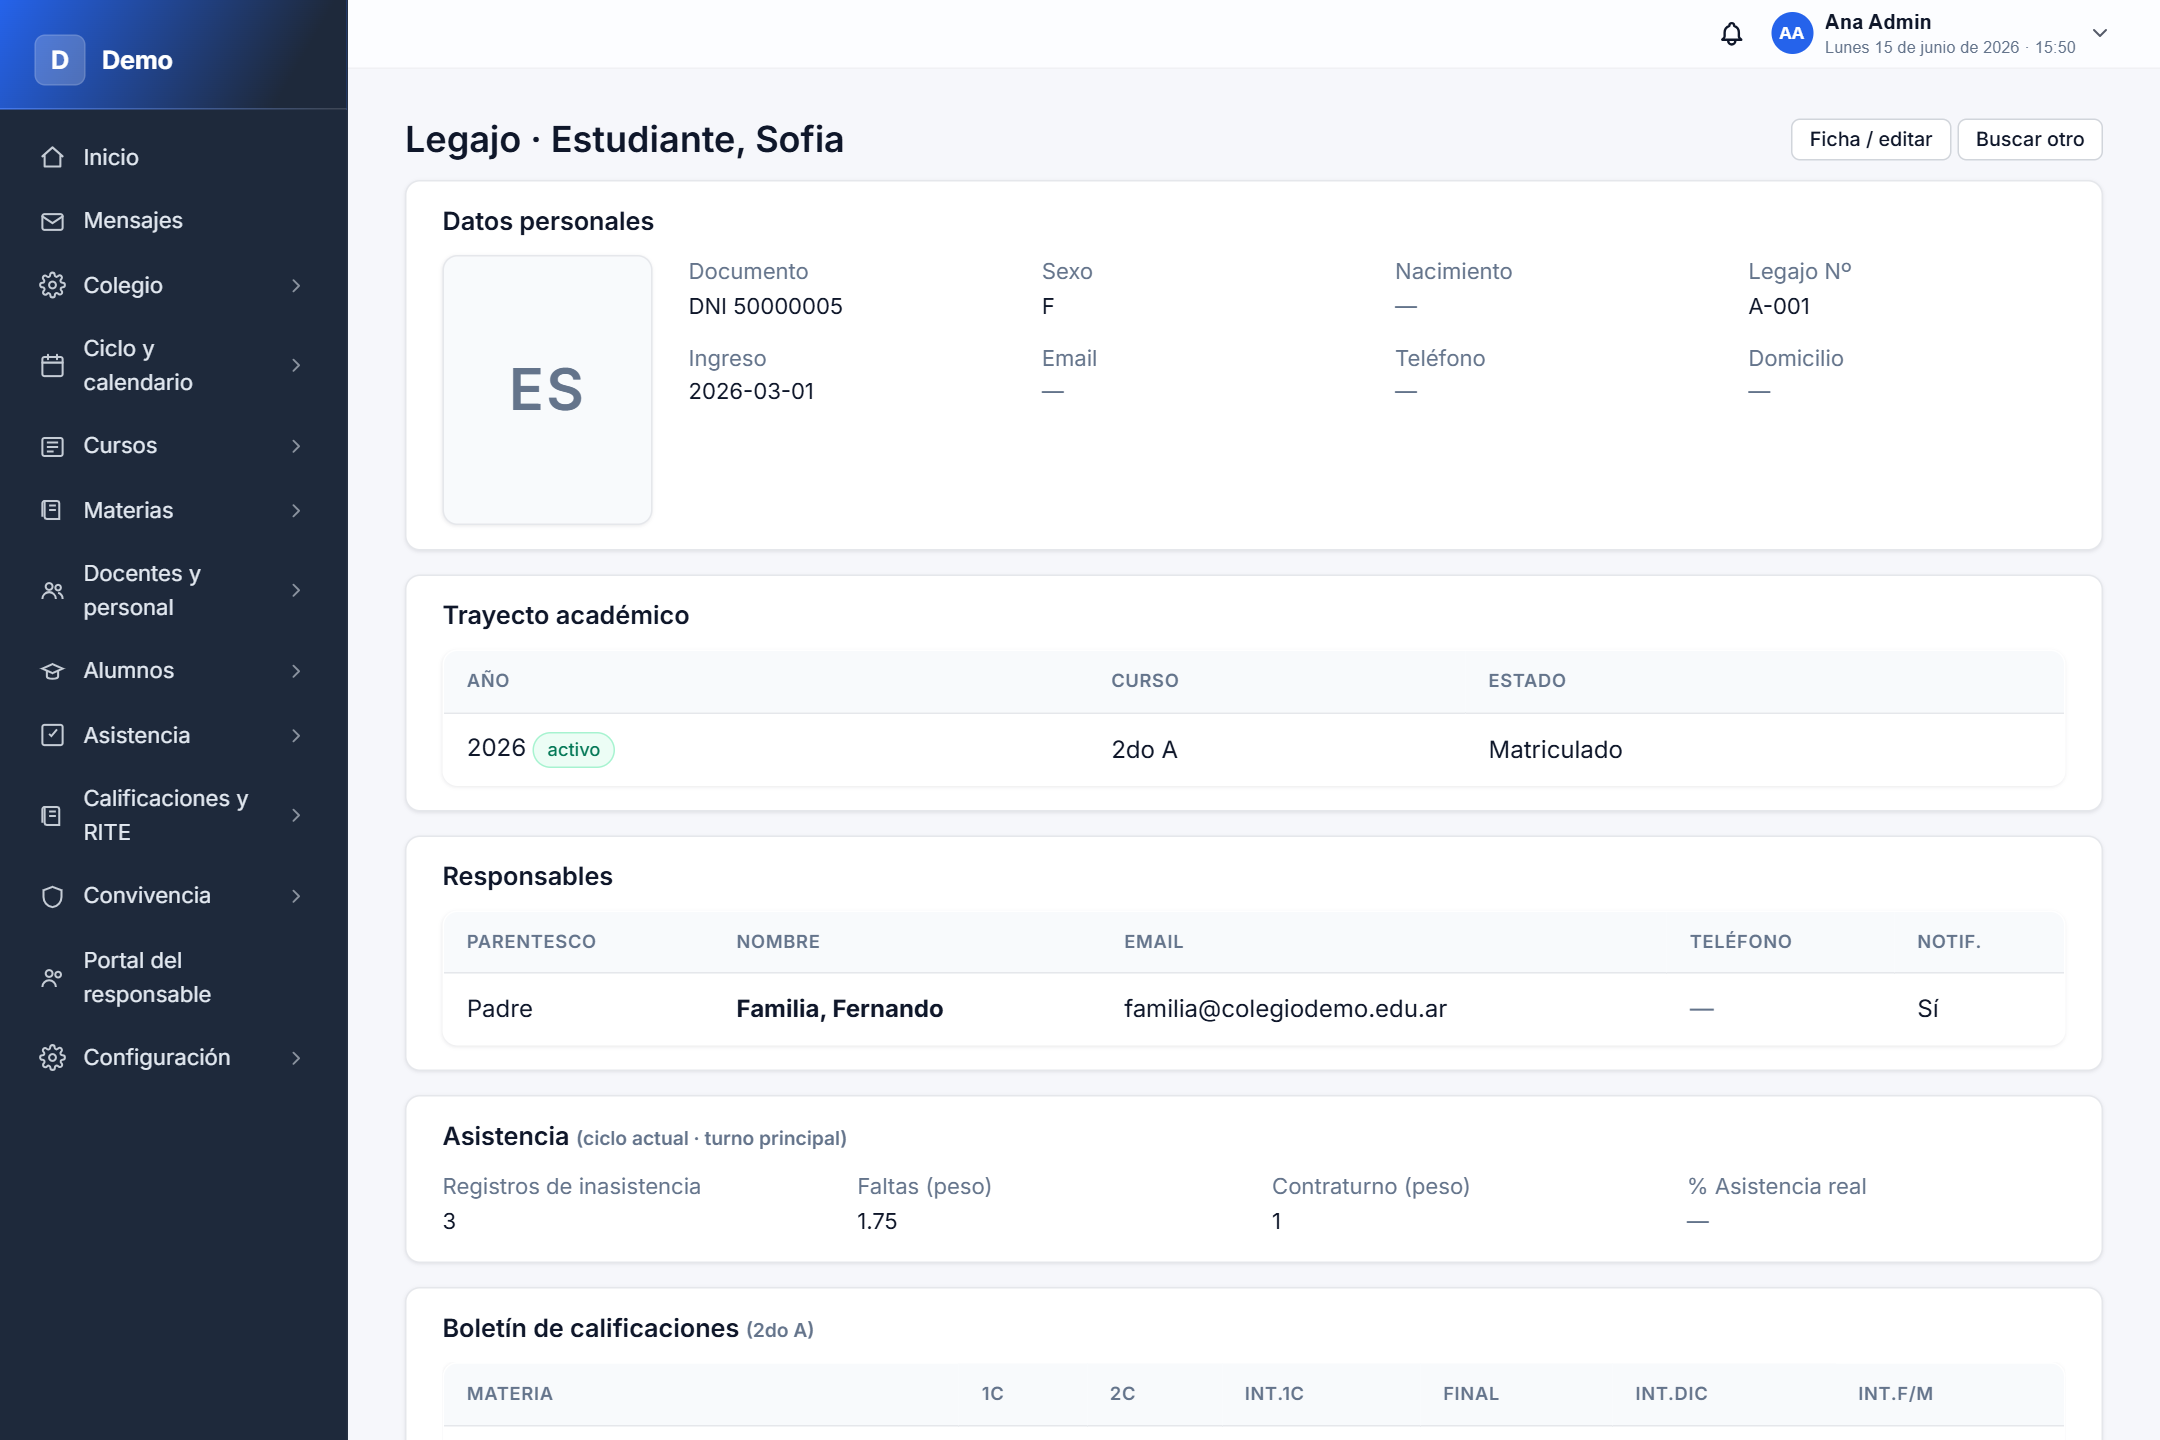Click the Alumnos graduation cap icon
The width and height of the screenshot is (2160, 1440).
(x=52, y=671)
